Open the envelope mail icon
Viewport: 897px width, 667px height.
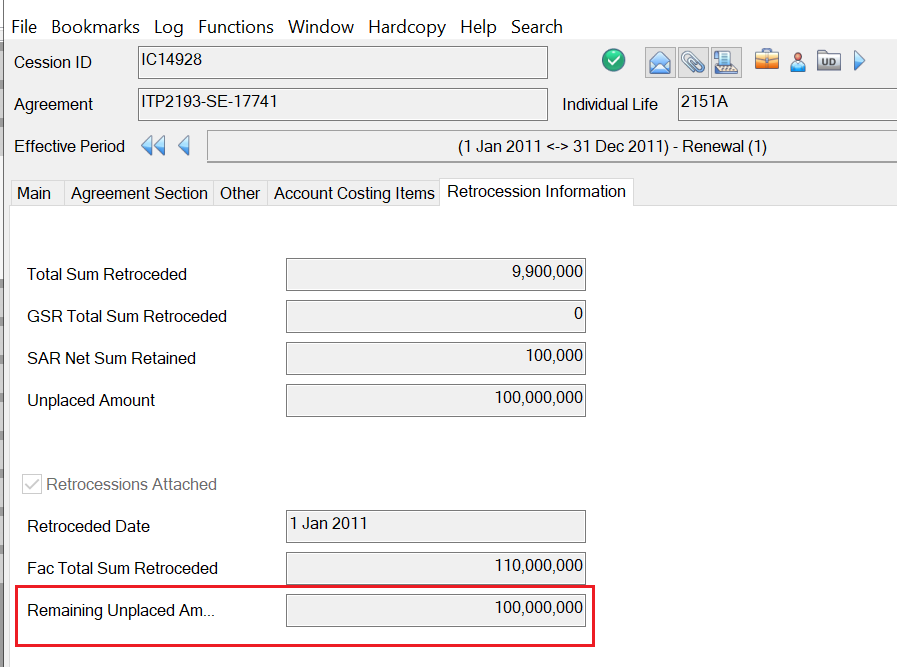coord(660,62)
